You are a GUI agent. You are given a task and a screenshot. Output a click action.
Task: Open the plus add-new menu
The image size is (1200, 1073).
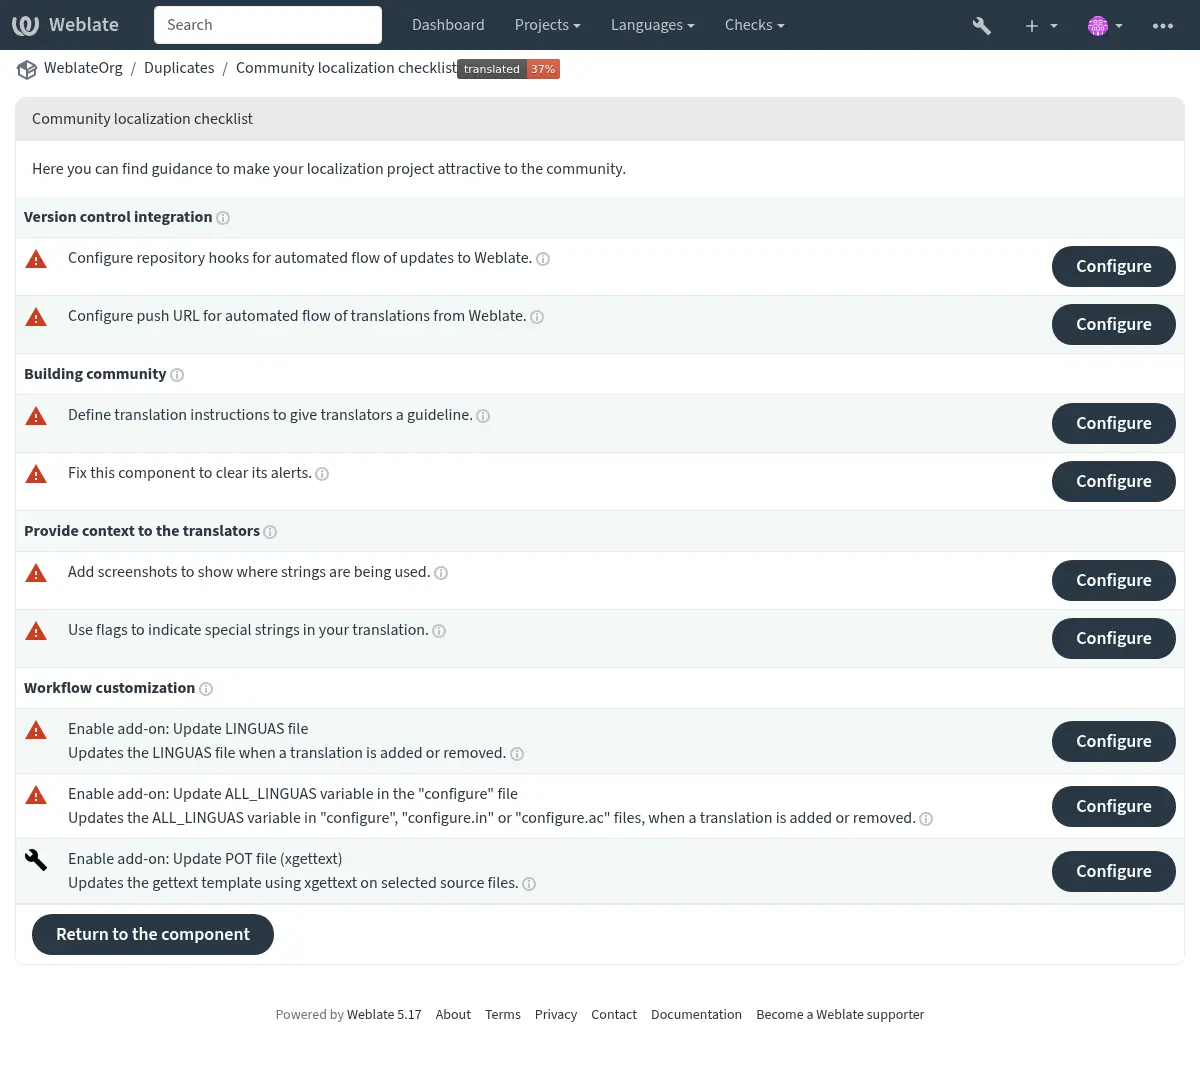point(1041,26)
